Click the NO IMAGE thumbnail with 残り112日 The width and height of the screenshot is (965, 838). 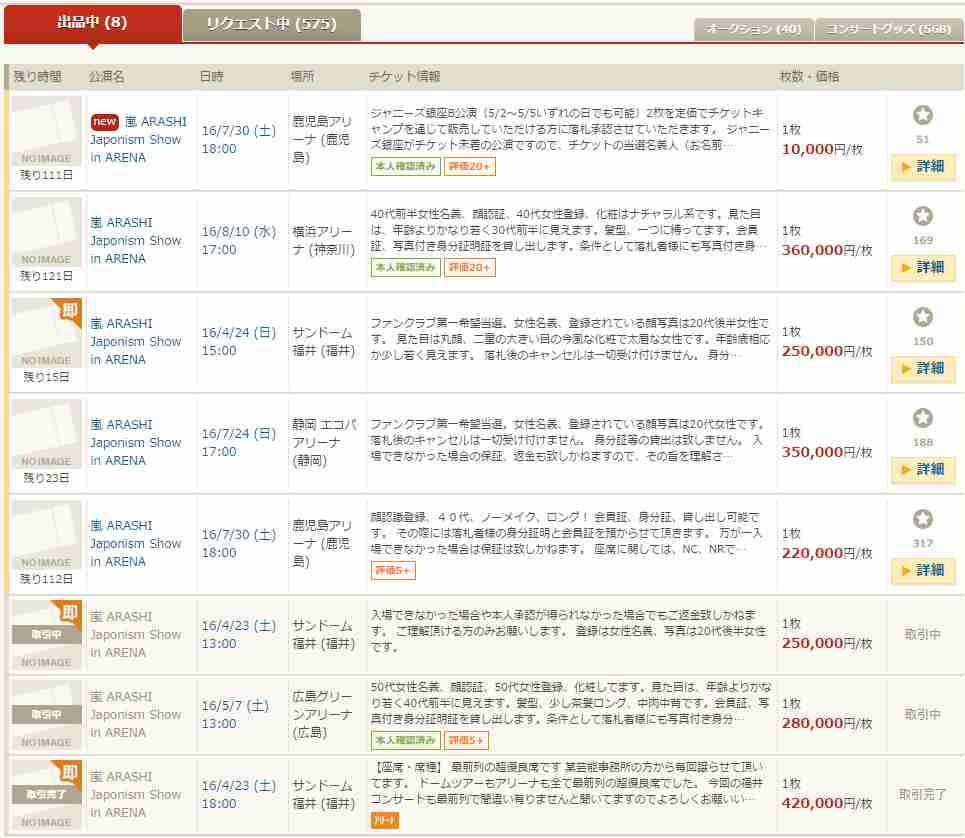(x=46, y=535)
